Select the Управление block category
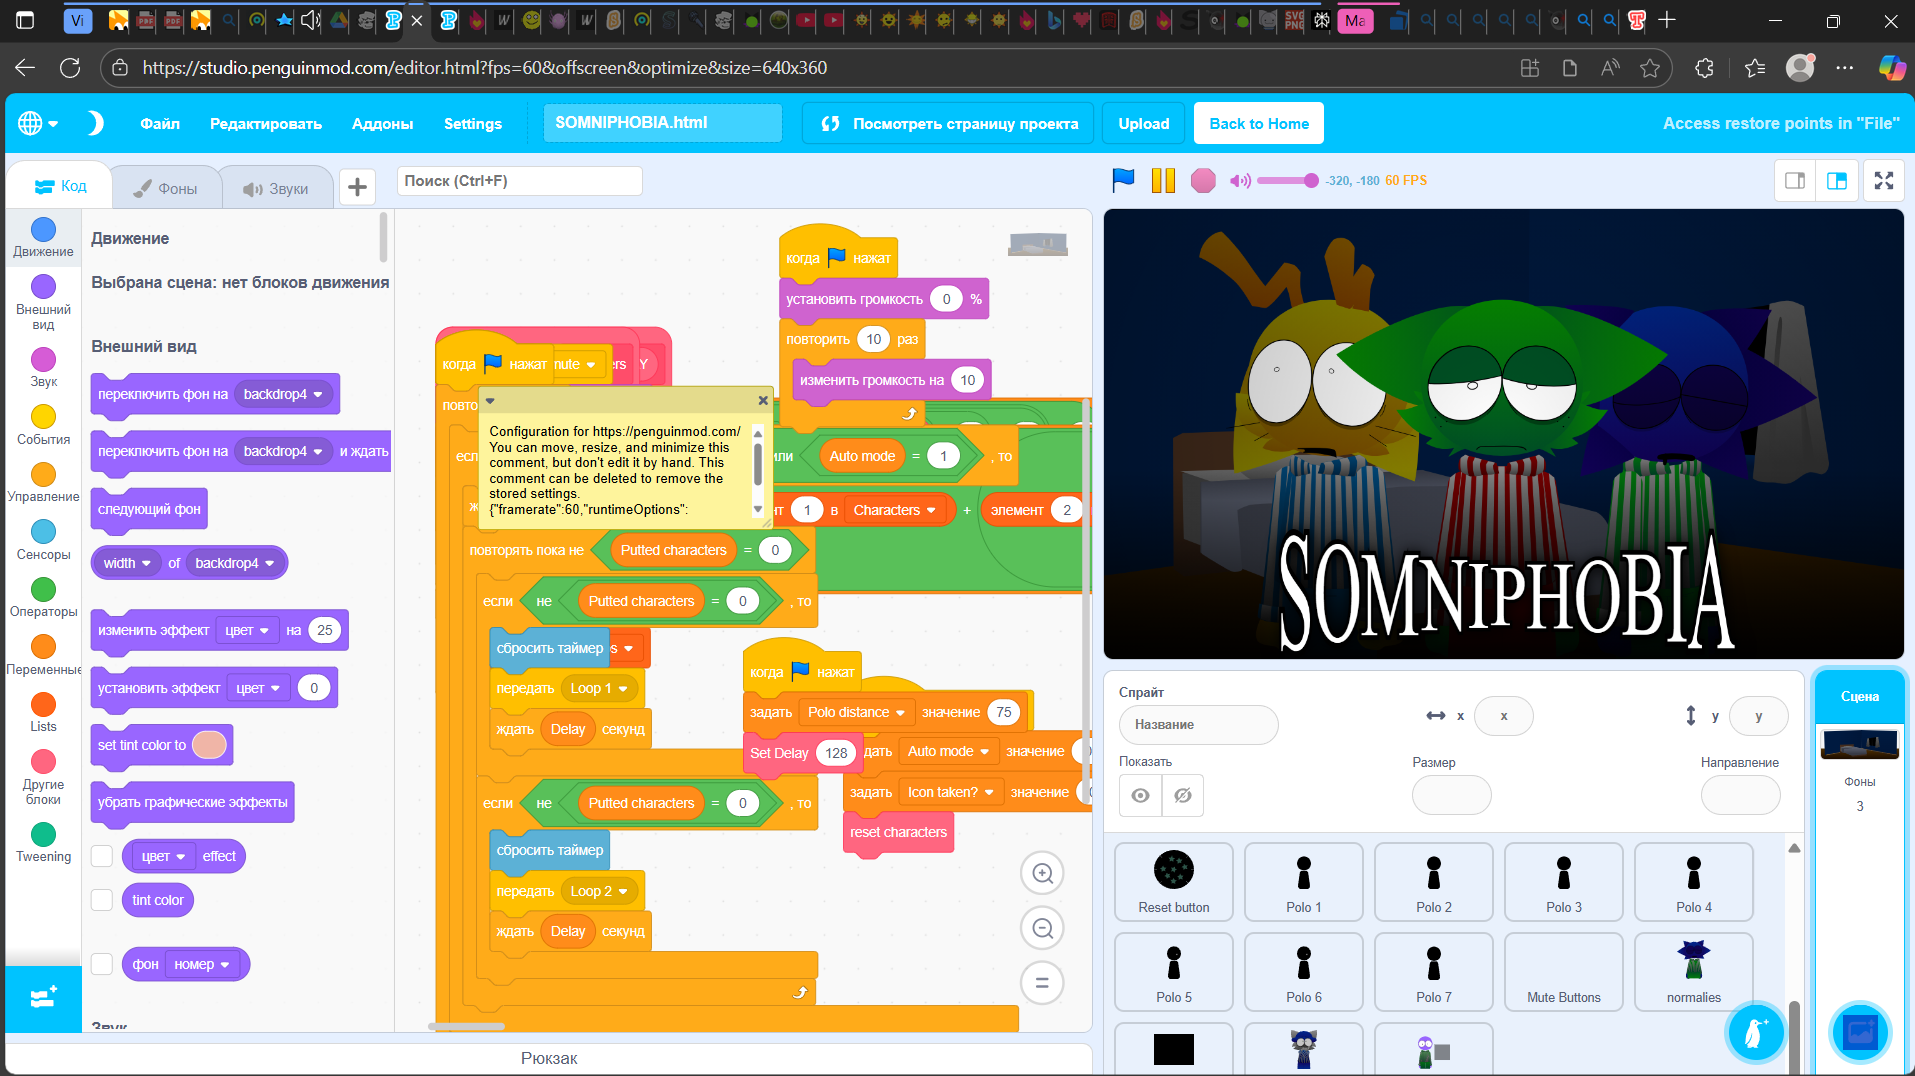Image resolution: width=1915 pixels, height=1076 pixels. [43, 482]
